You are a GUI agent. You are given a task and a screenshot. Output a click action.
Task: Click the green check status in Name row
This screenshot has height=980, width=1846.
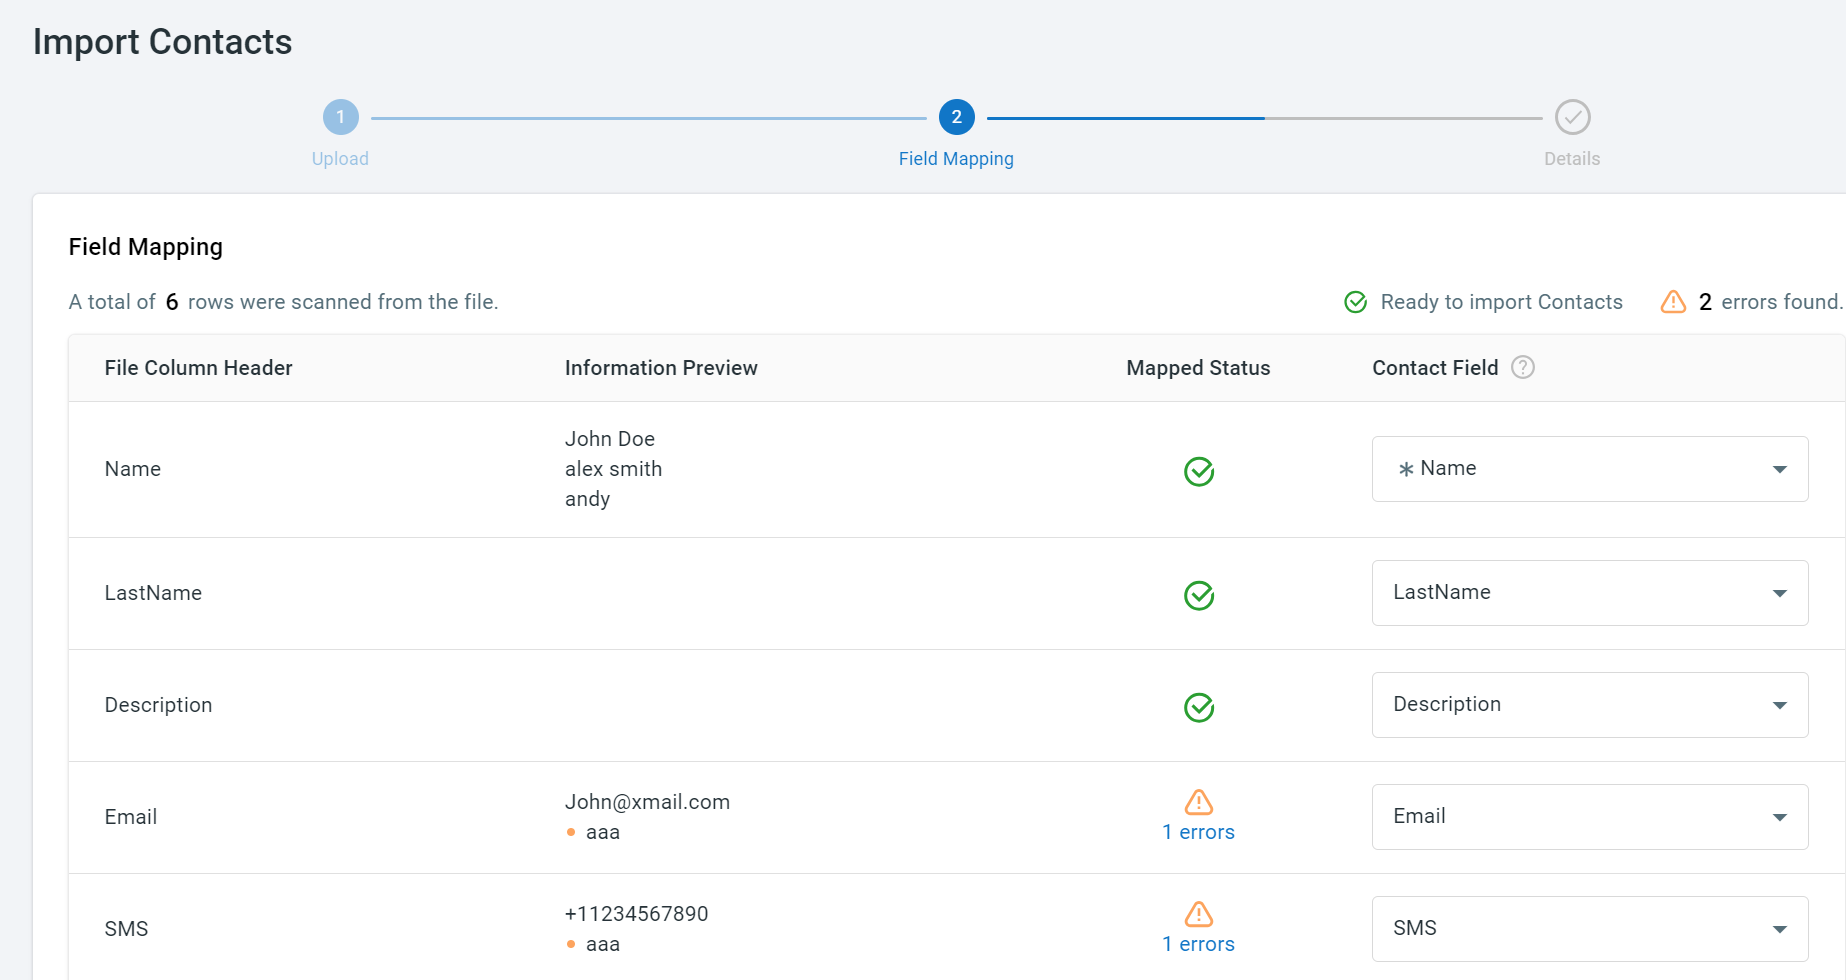coord(1198,471)
